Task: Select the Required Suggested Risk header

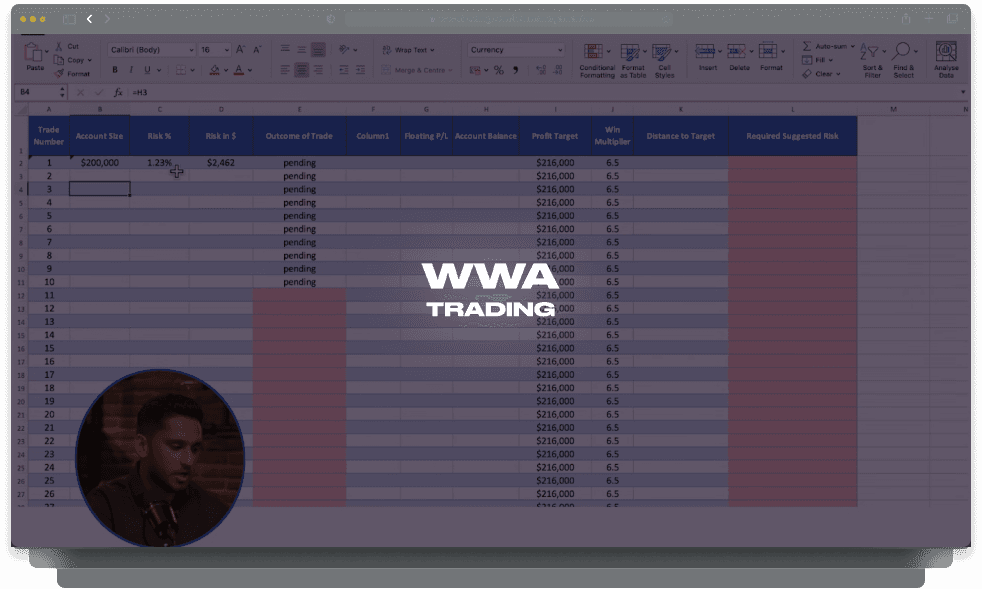Action: click(792, 136)
